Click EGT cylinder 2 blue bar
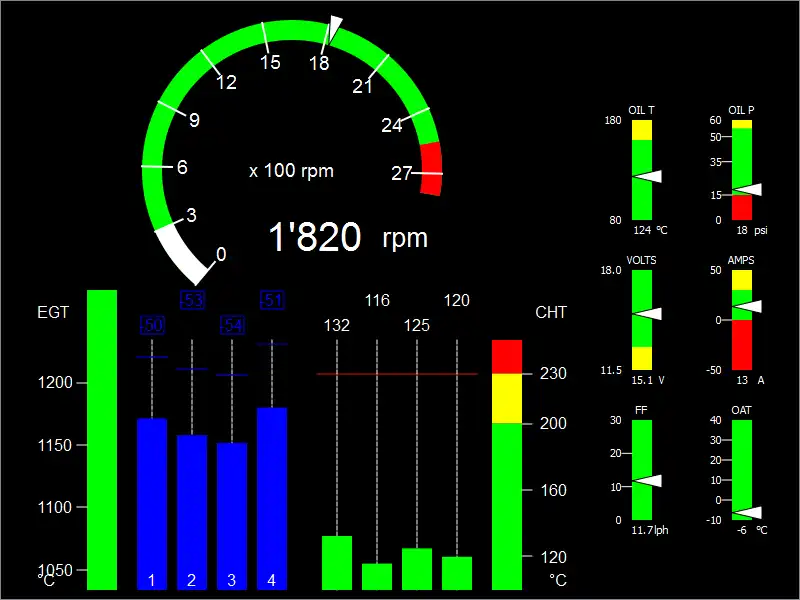 tap(192, 512)
